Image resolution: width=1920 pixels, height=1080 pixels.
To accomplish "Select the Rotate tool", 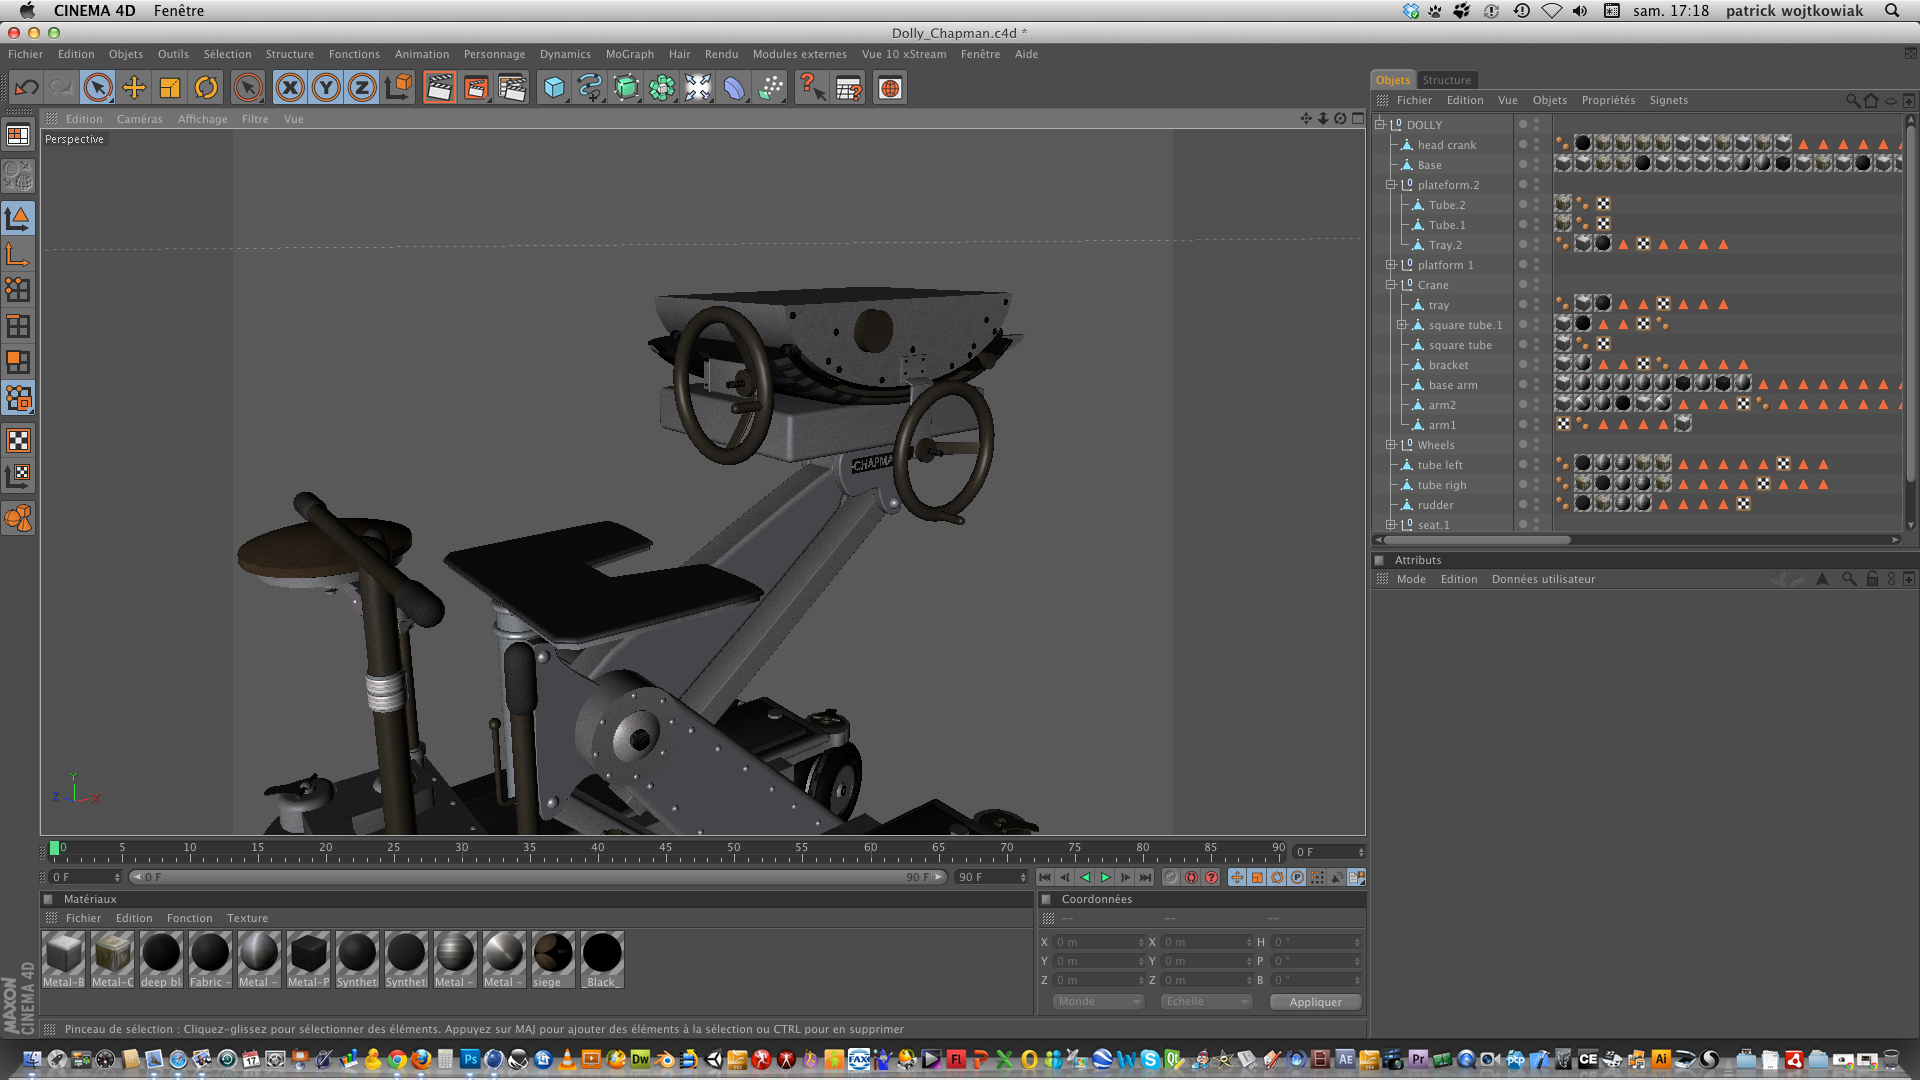I will [x=206, y=88].
